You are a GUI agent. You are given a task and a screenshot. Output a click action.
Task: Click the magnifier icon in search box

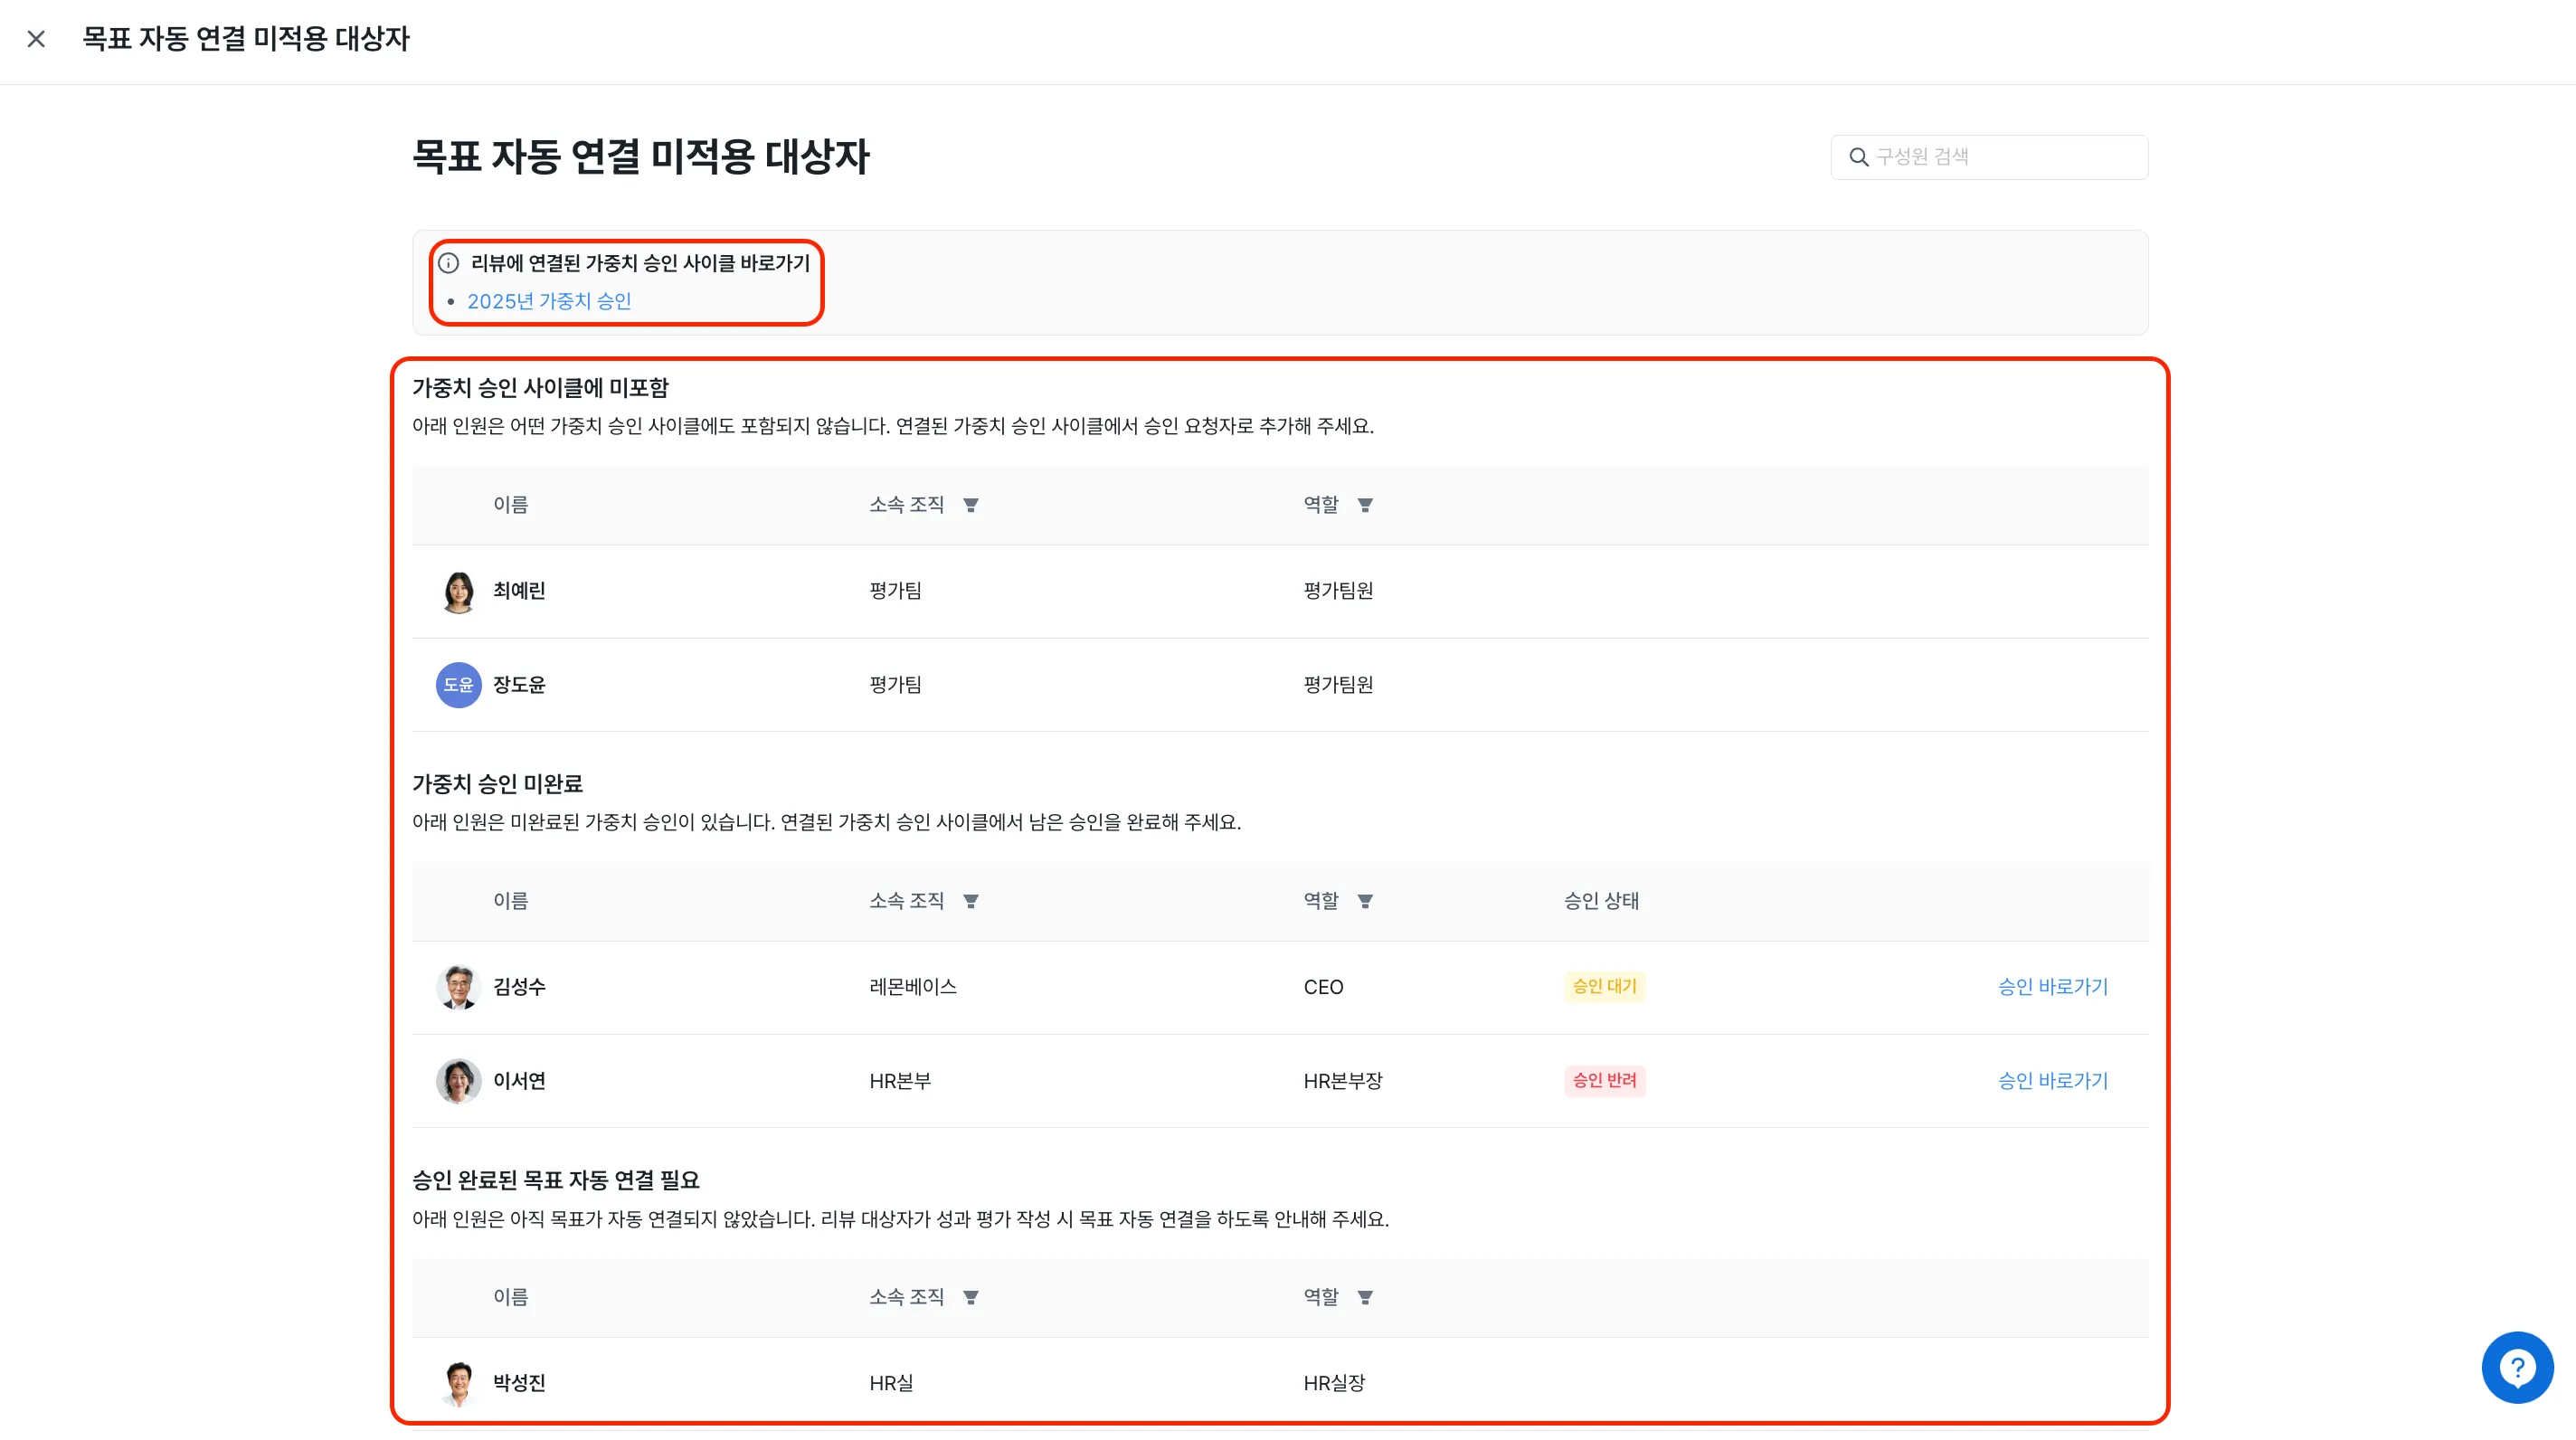pos(1858,157)
